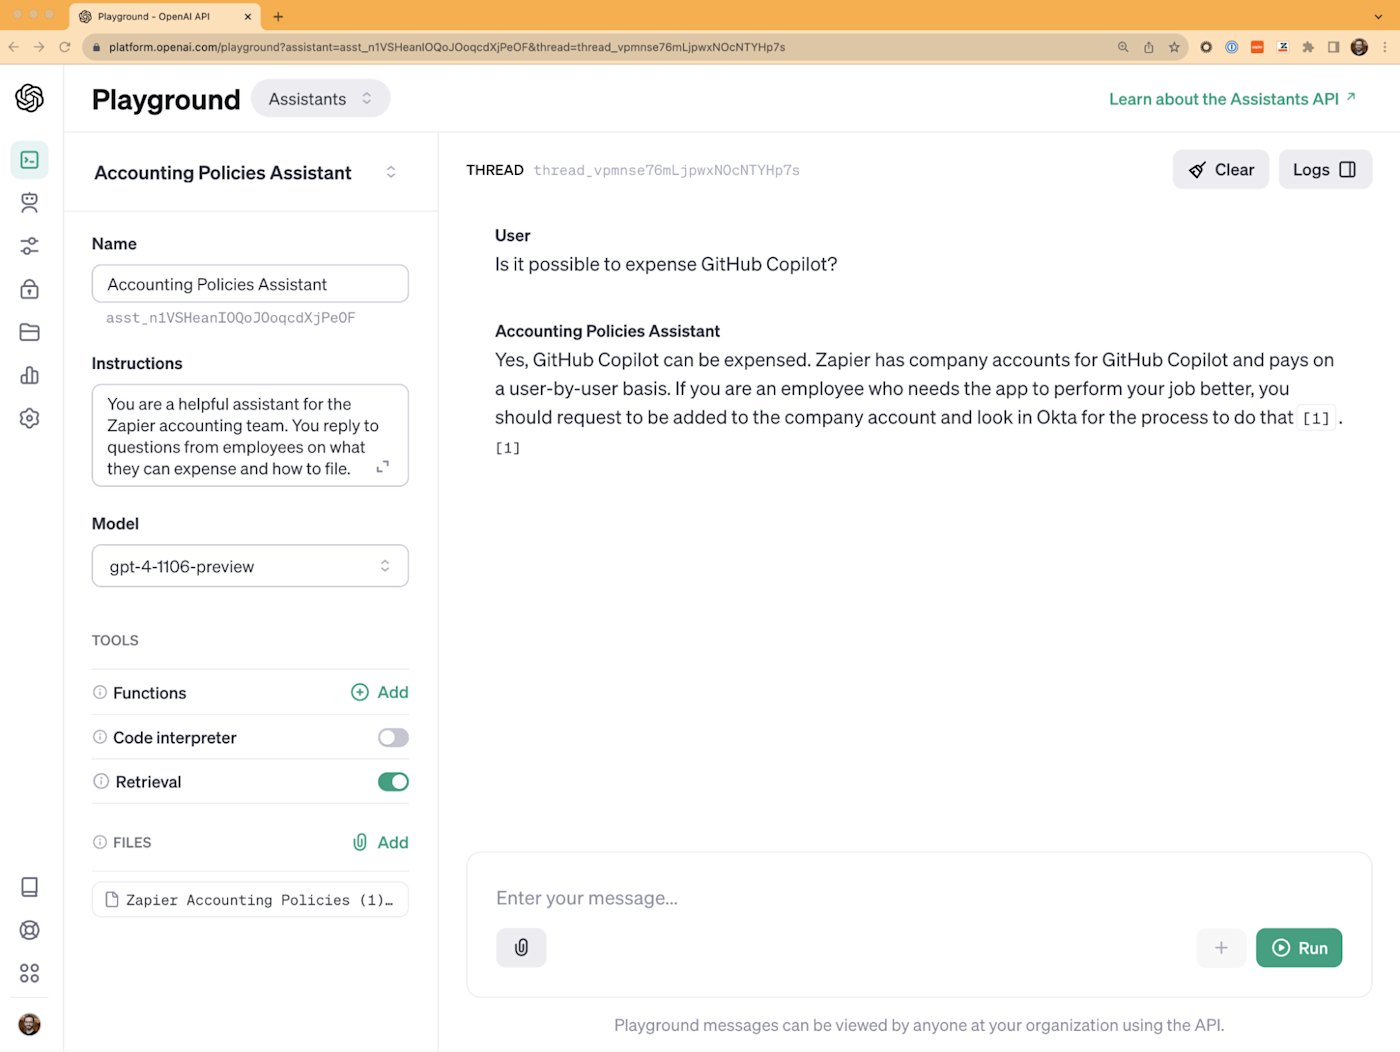
Task: Open Usage bar chart icon in sidebar
Action: [x=30, y=375]
